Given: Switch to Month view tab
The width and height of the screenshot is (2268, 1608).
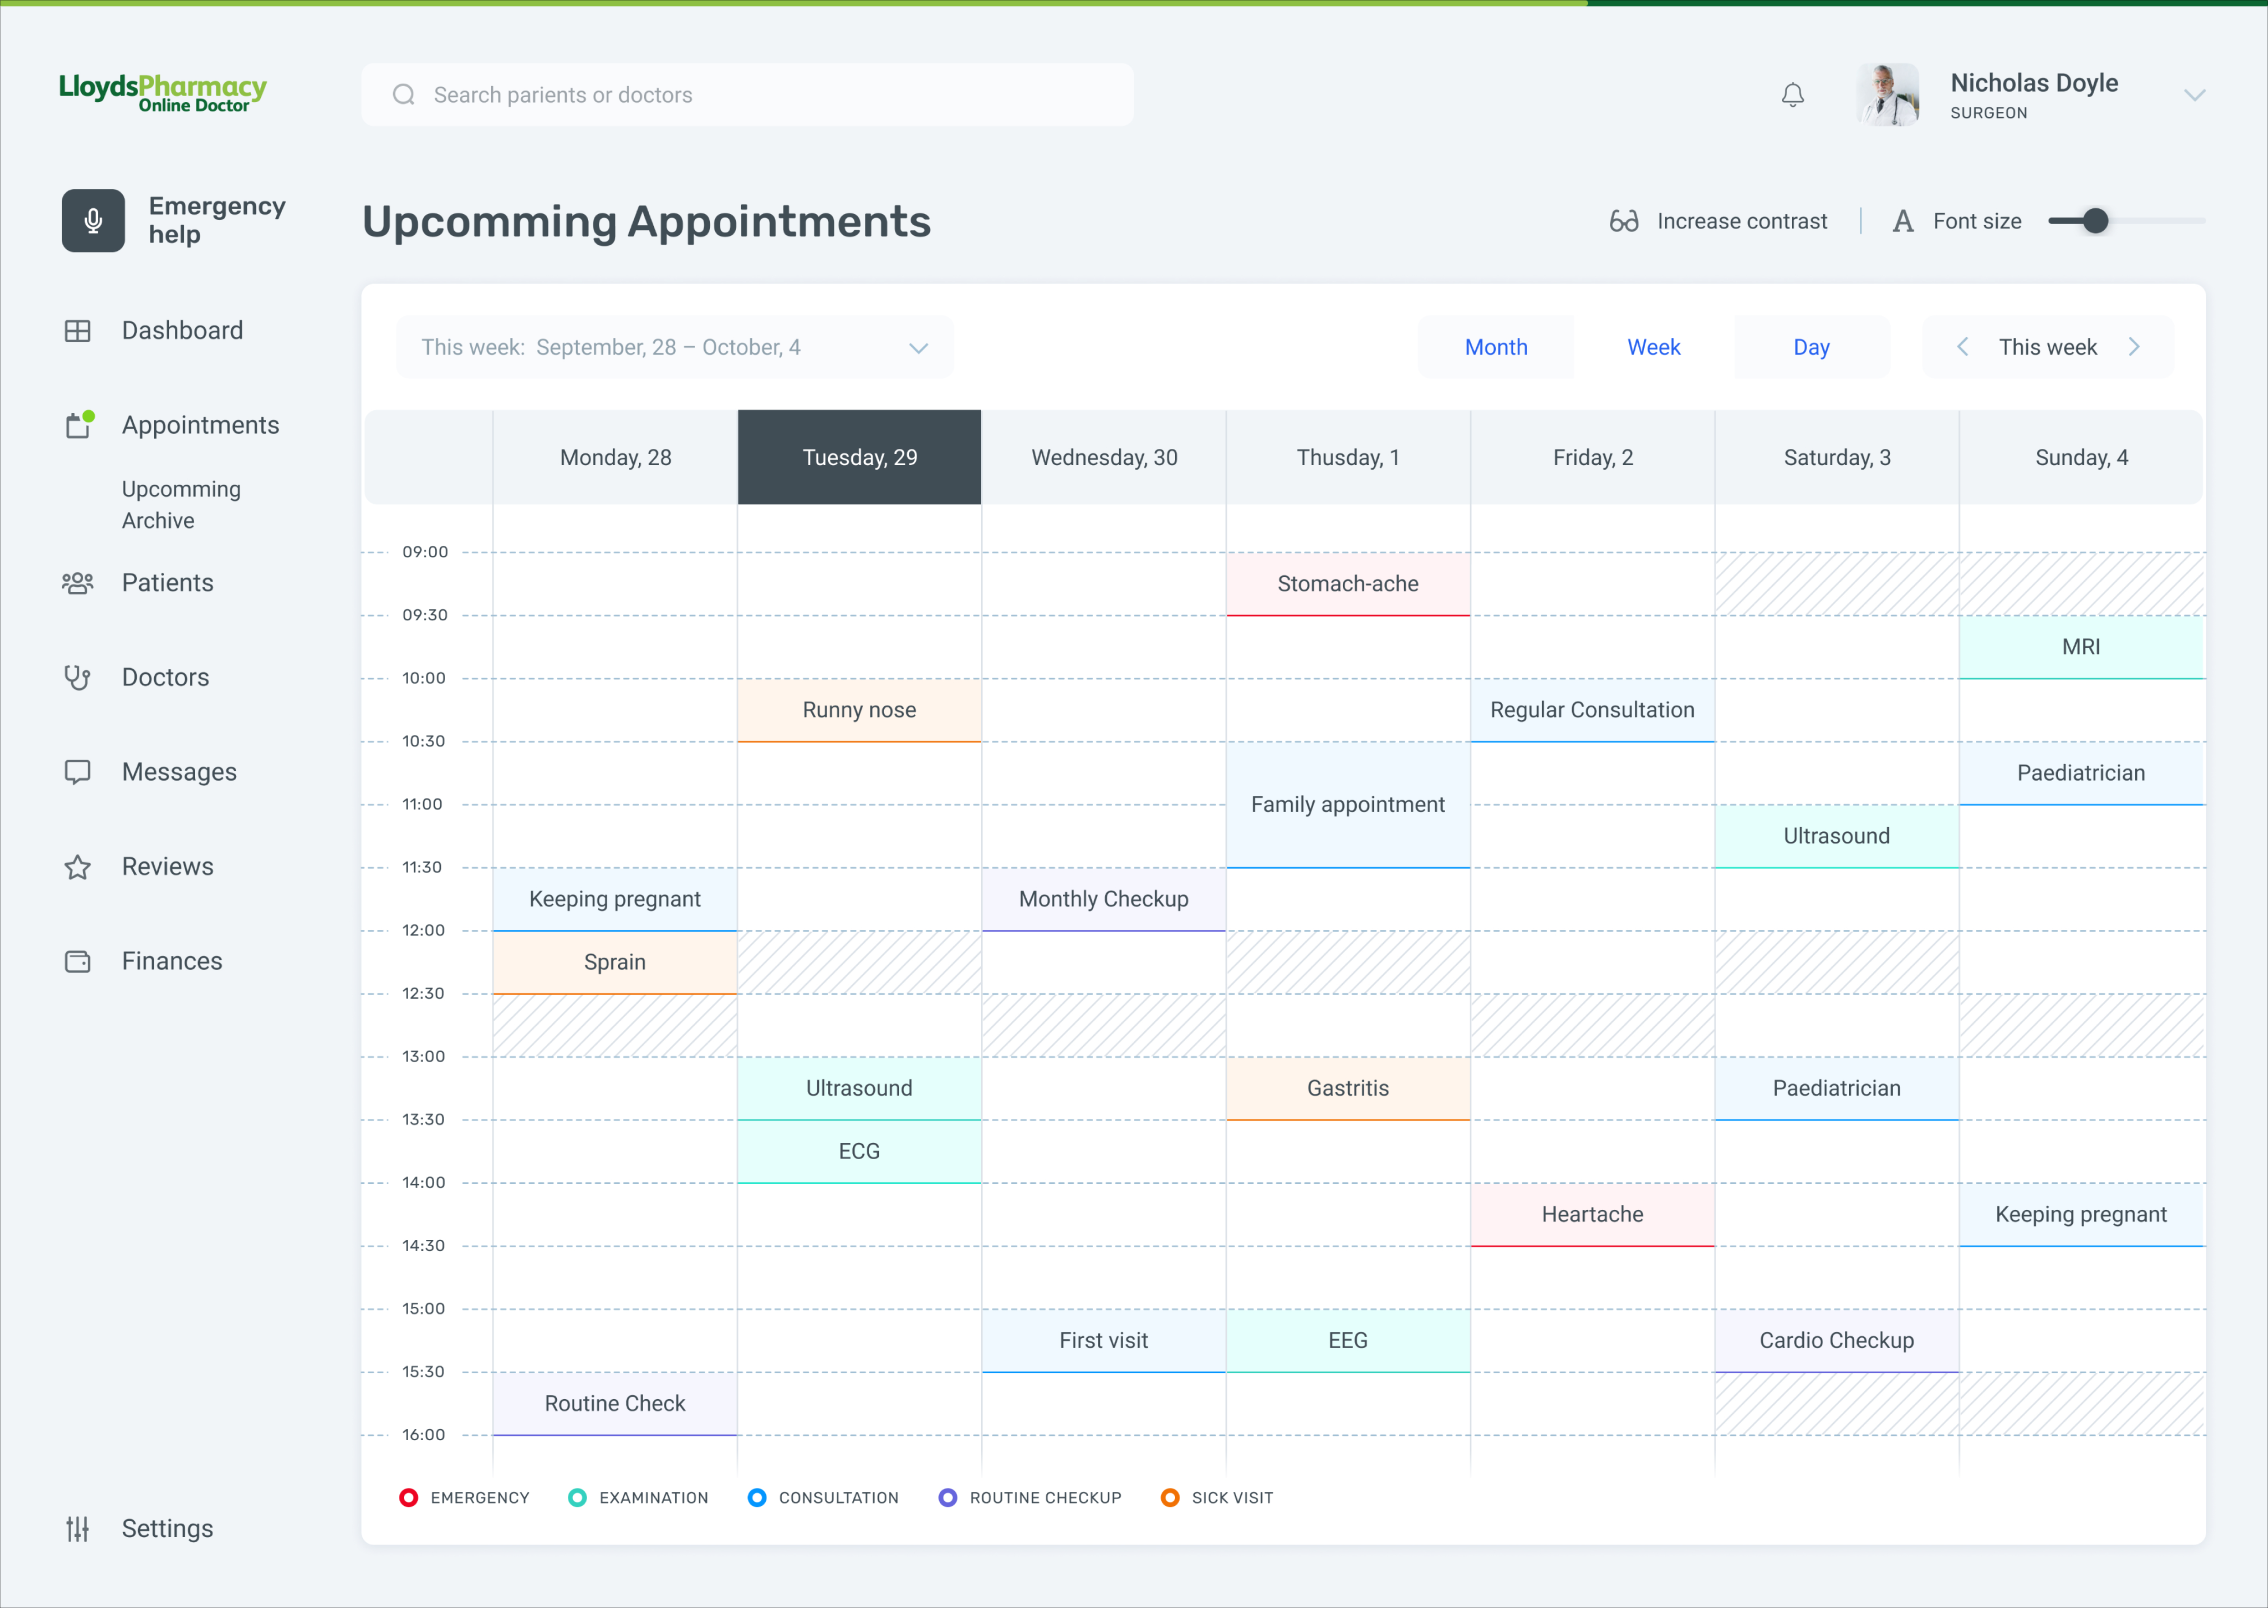Looking at the screenshot, I should click(1495, 347).
